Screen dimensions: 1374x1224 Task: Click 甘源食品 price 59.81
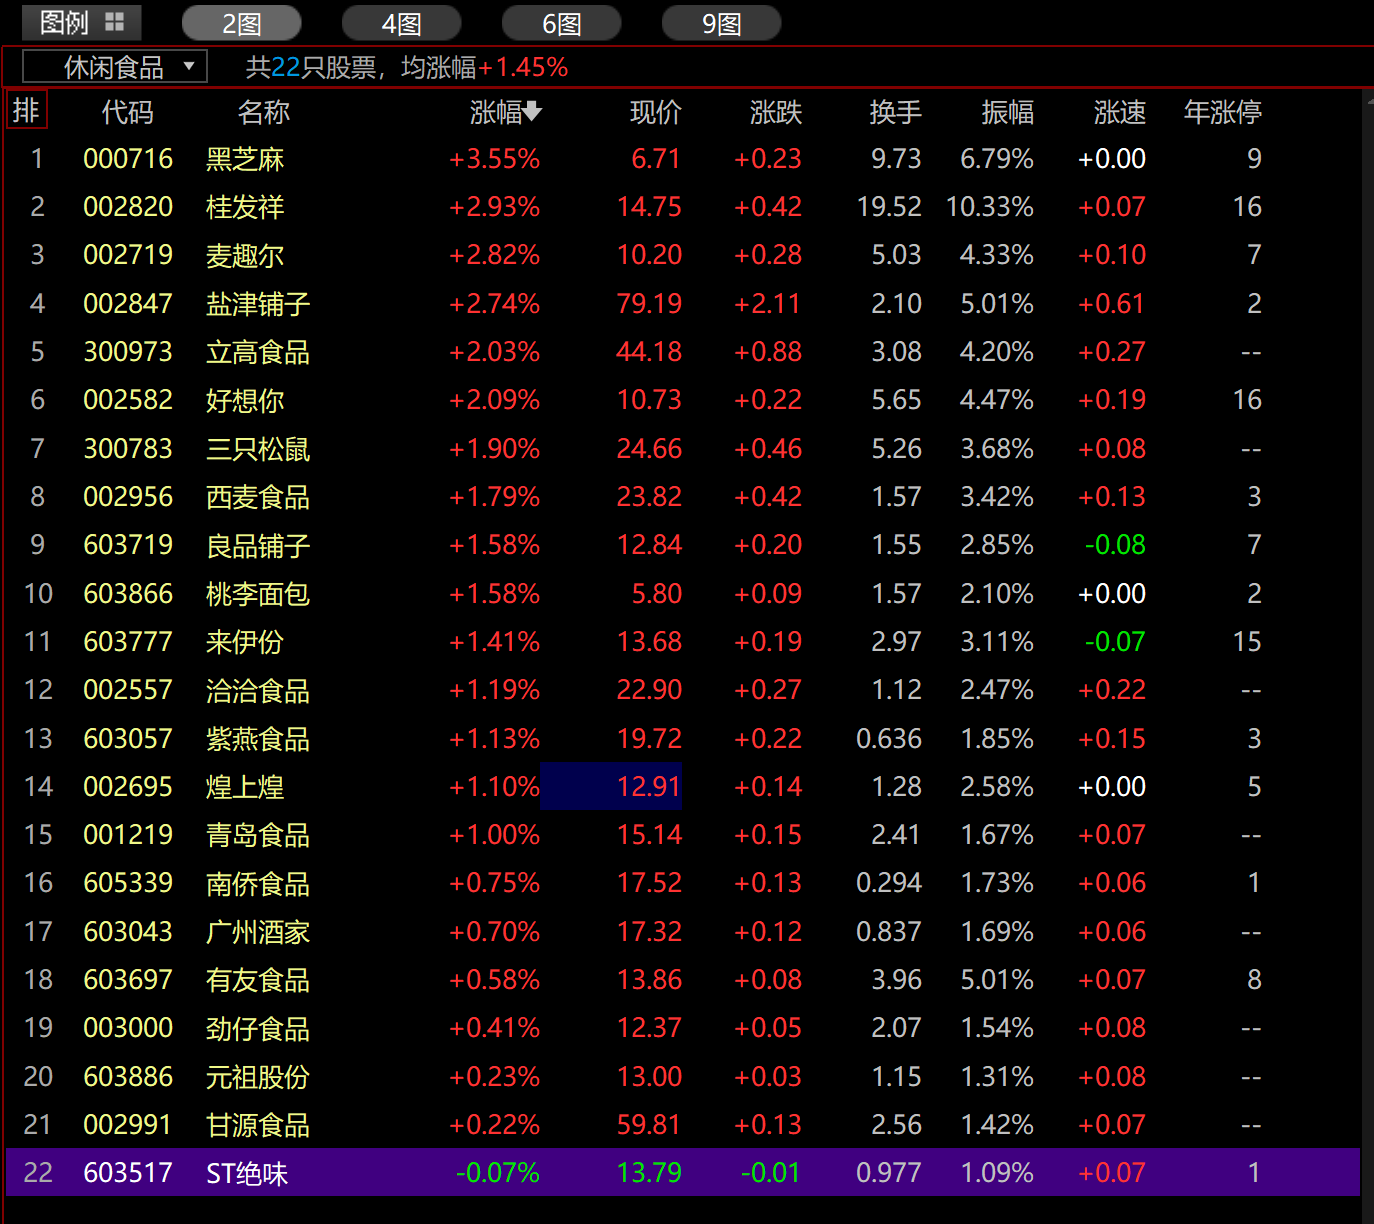click(x=649, y=1125)
